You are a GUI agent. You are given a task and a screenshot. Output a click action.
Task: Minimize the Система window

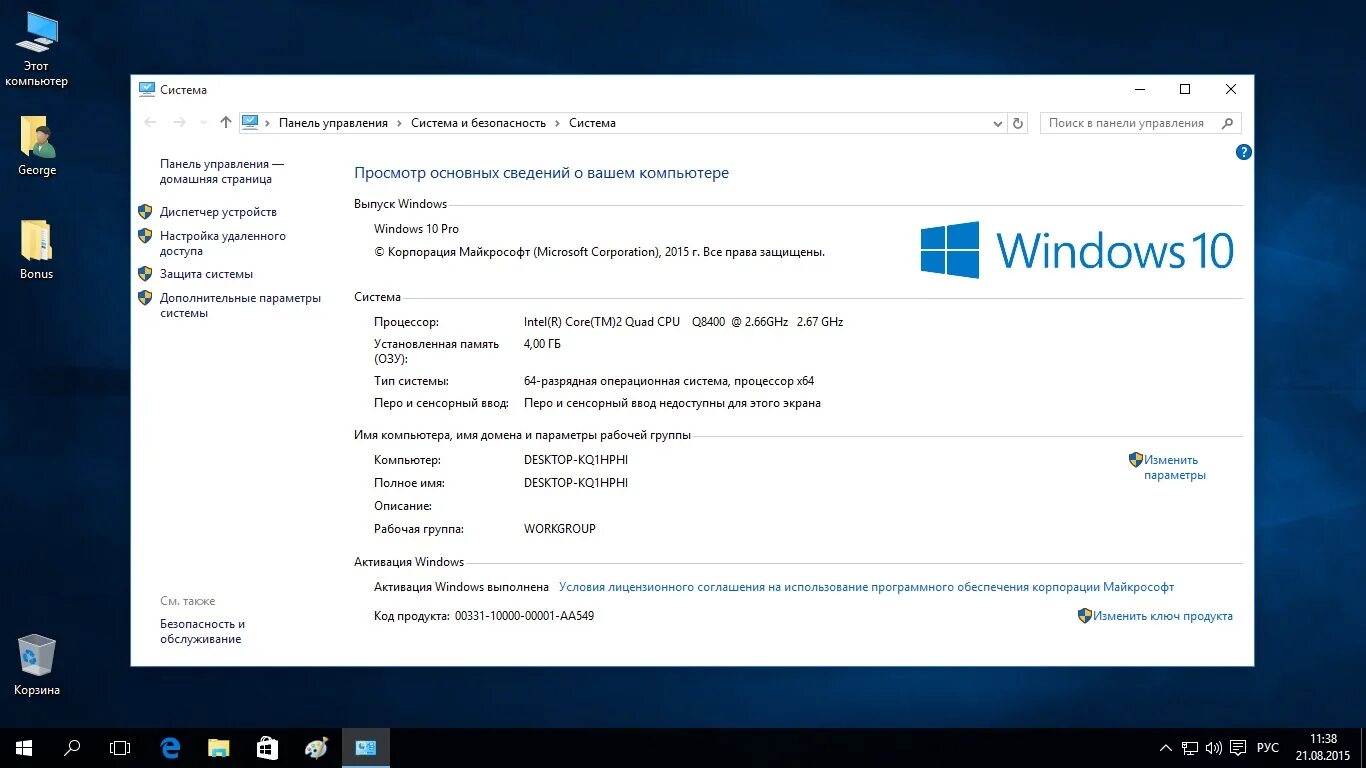click(1139, 89)
